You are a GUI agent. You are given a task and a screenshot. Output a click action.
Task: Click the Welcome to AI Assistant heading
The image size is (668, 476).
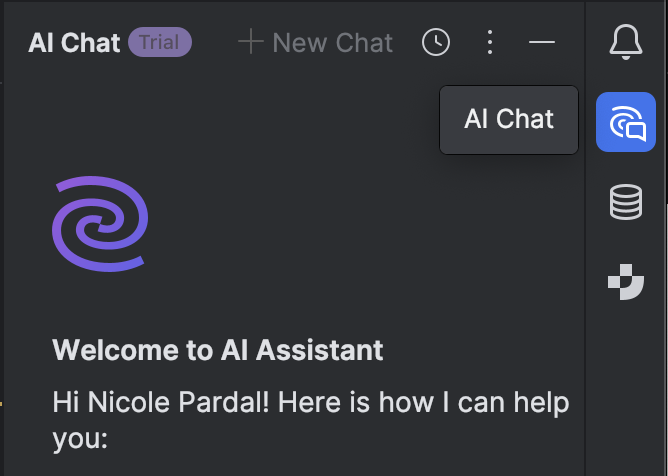click(x=217, y=351)
